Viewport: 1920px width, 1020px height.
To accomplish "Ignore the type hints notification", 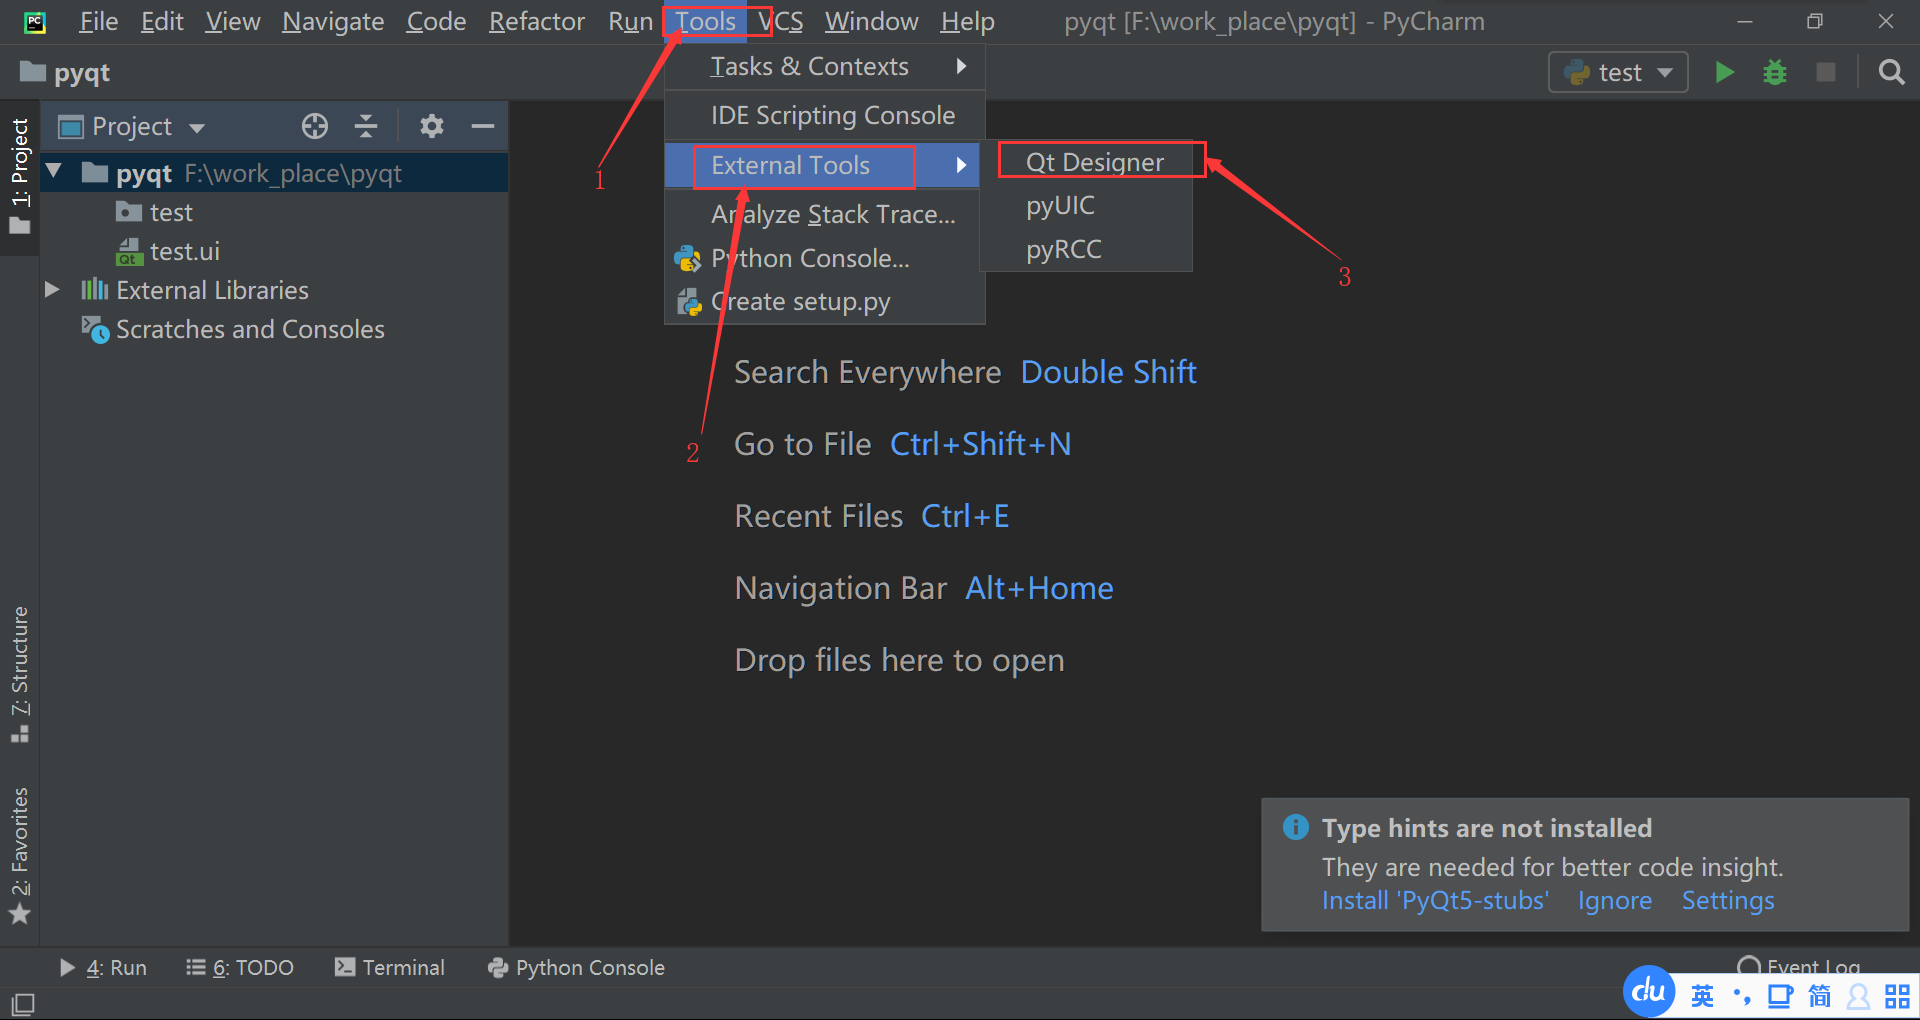I will click(1614, 899).
